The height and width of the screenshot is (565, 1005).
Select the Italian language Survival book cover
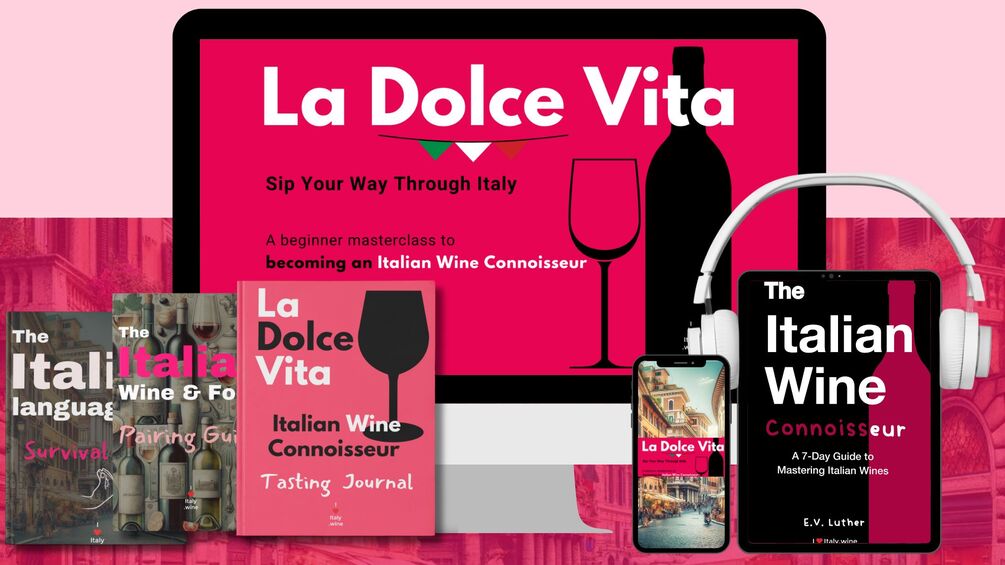[x=61, y=428]
